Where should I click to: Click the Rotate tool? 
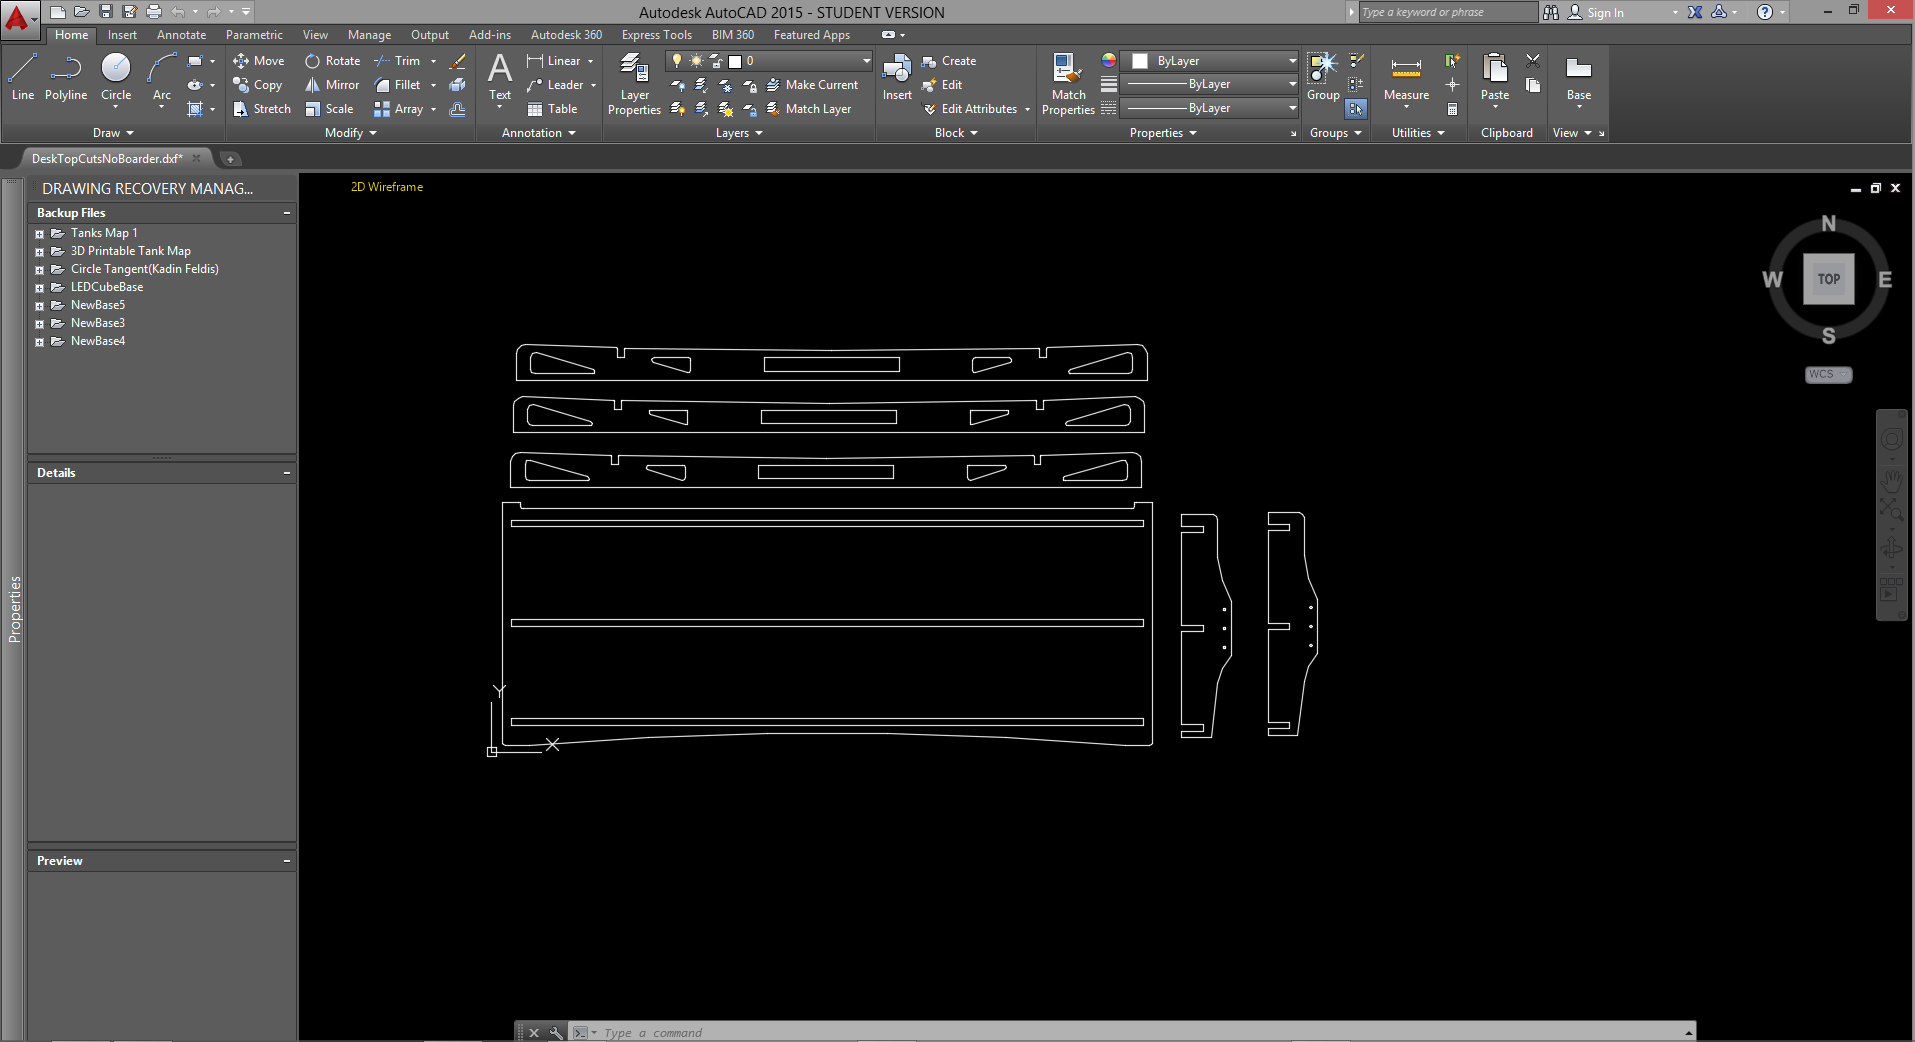point(332,61)
